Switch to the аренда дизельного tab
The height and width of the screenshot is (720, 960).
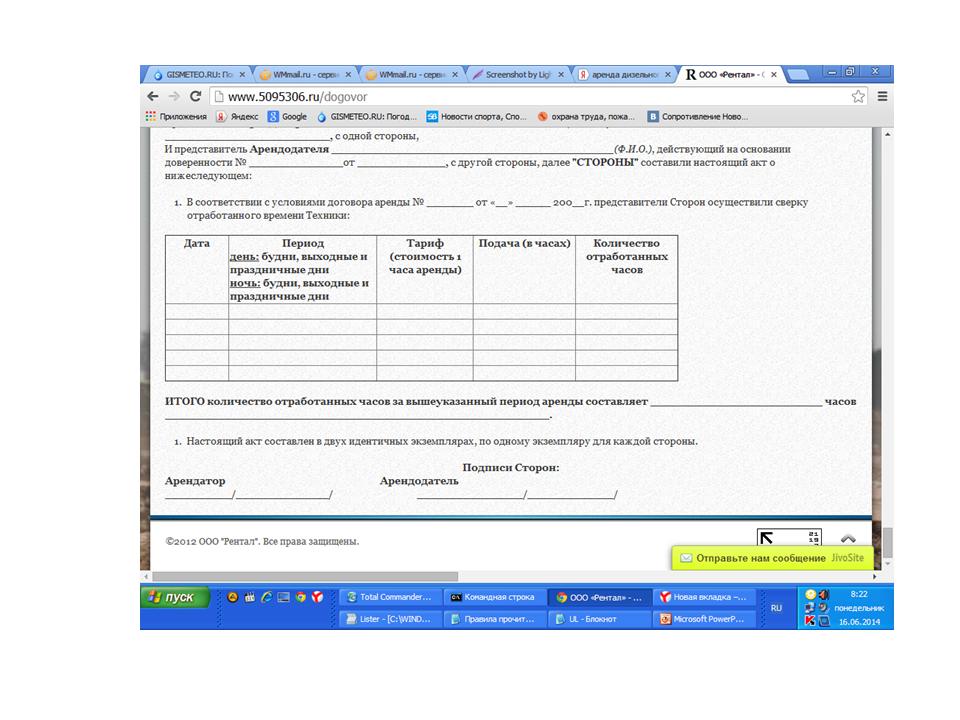(624, 74)
